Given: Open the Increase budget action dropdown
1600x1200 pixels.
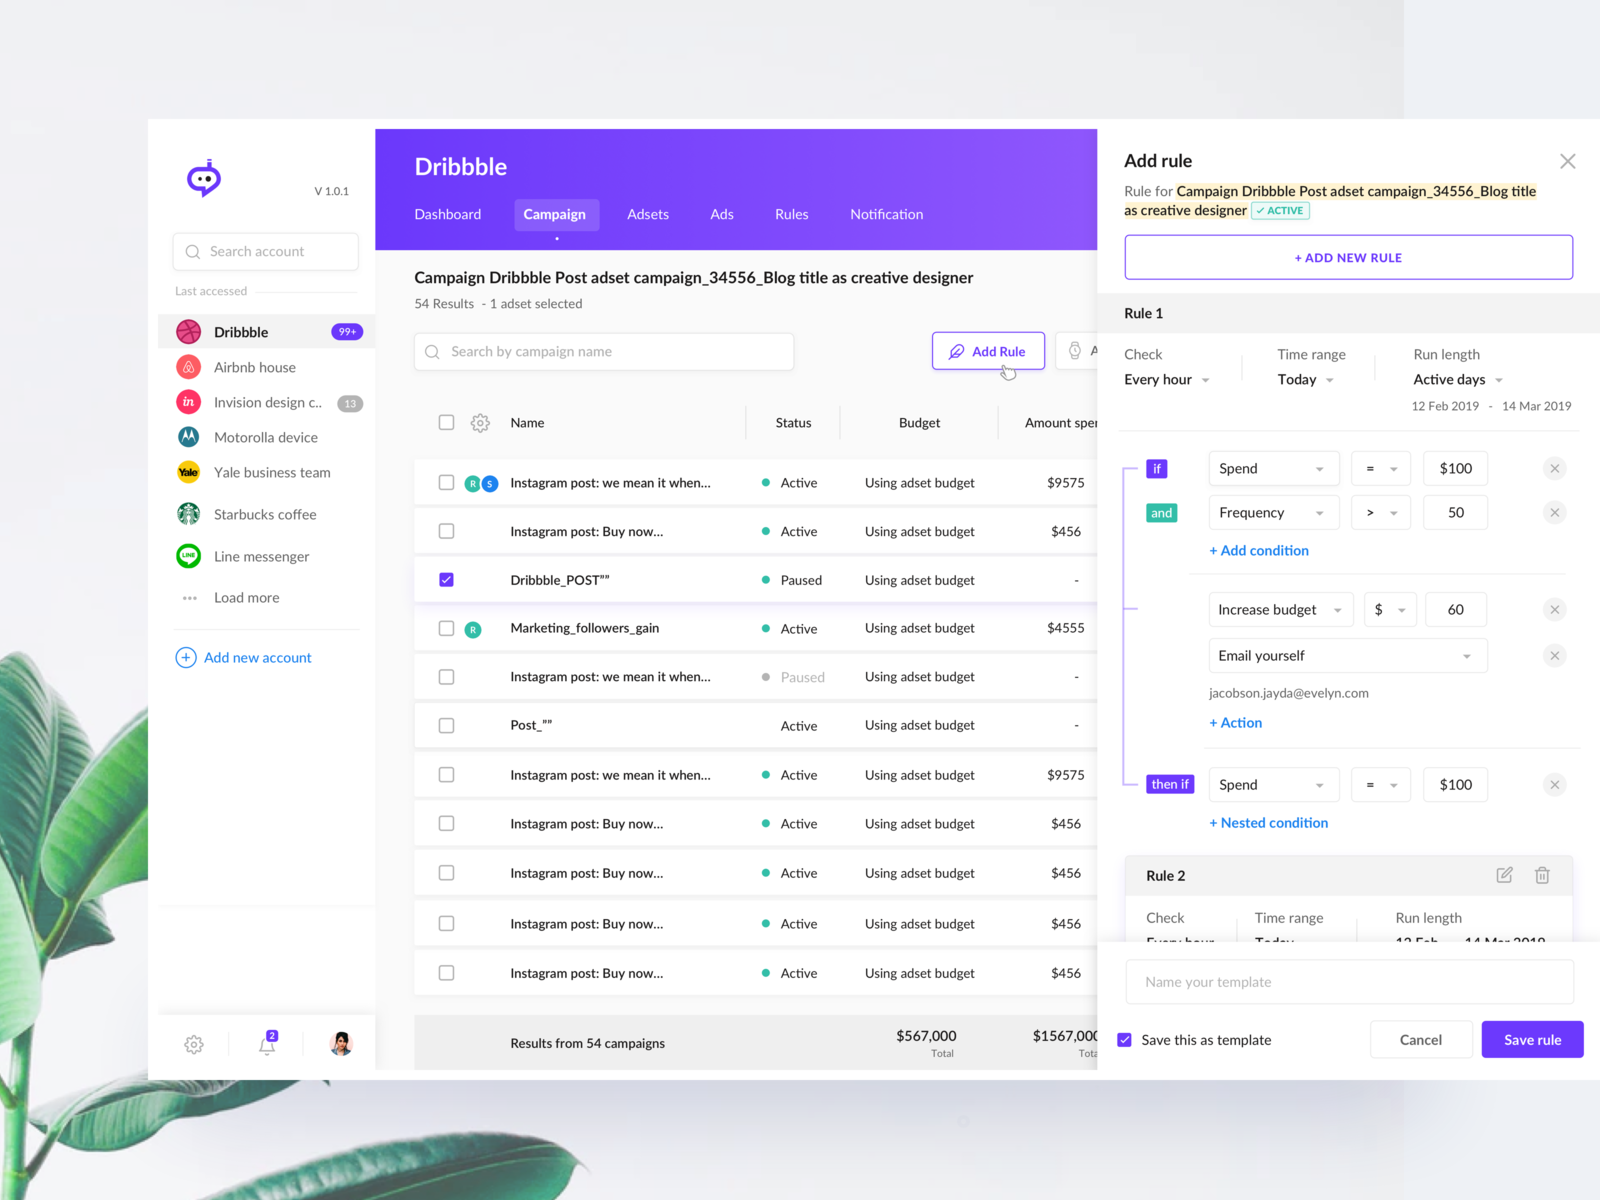Looking at the screenshot, I should click(1280, 609).
